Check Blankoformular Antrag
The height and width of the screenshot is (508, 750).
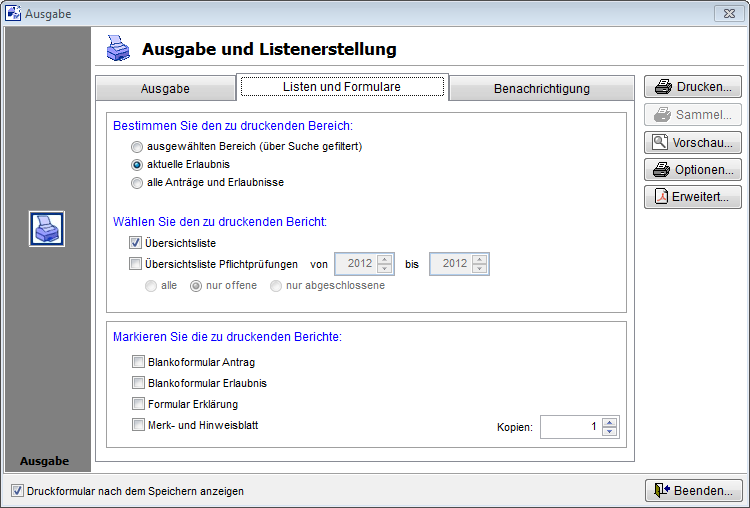click(x=138, y=362)
